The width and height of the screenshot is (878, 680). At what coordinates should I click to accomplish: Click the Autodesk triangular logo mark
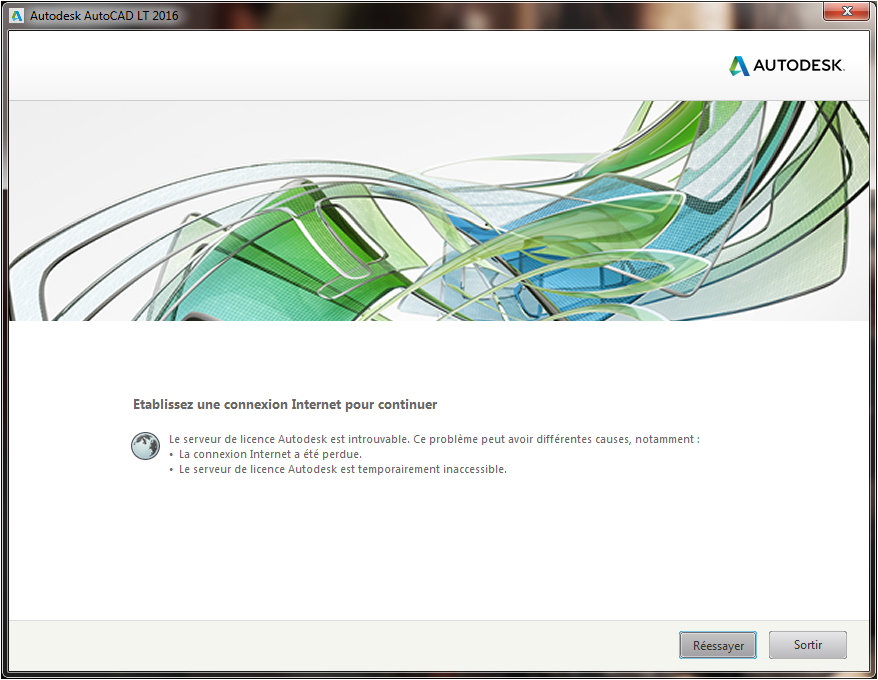(x=739, y=66)
